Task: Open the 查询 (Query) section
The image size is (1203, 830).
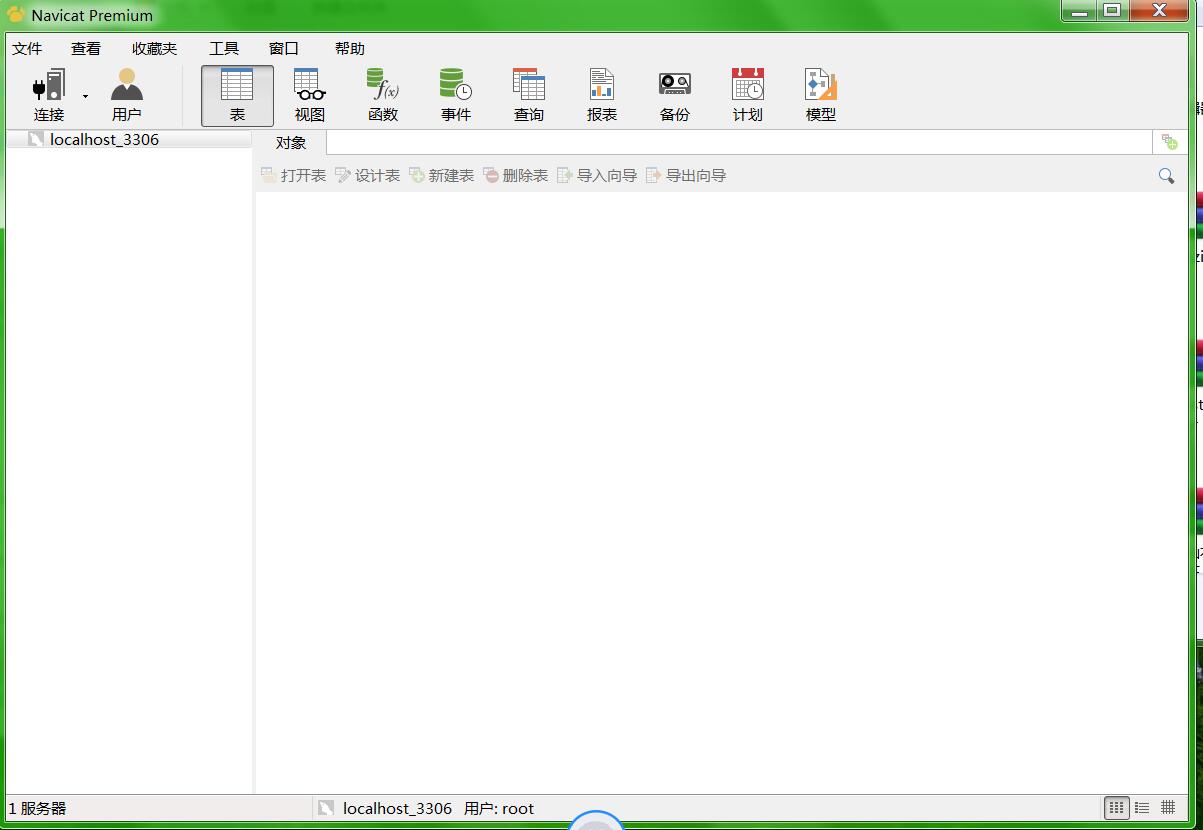Action: [529, 96]
